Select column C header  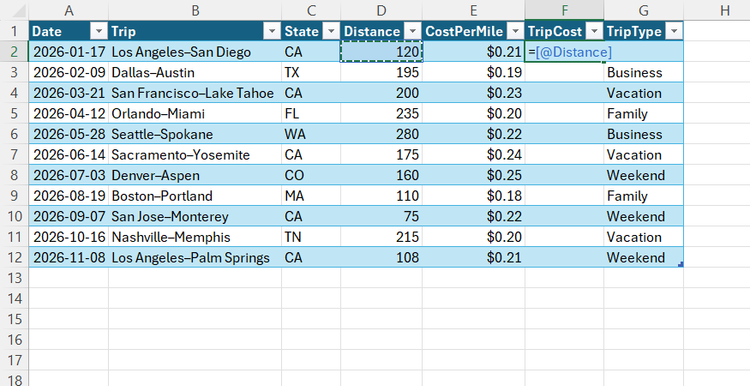tap(311, 10)
